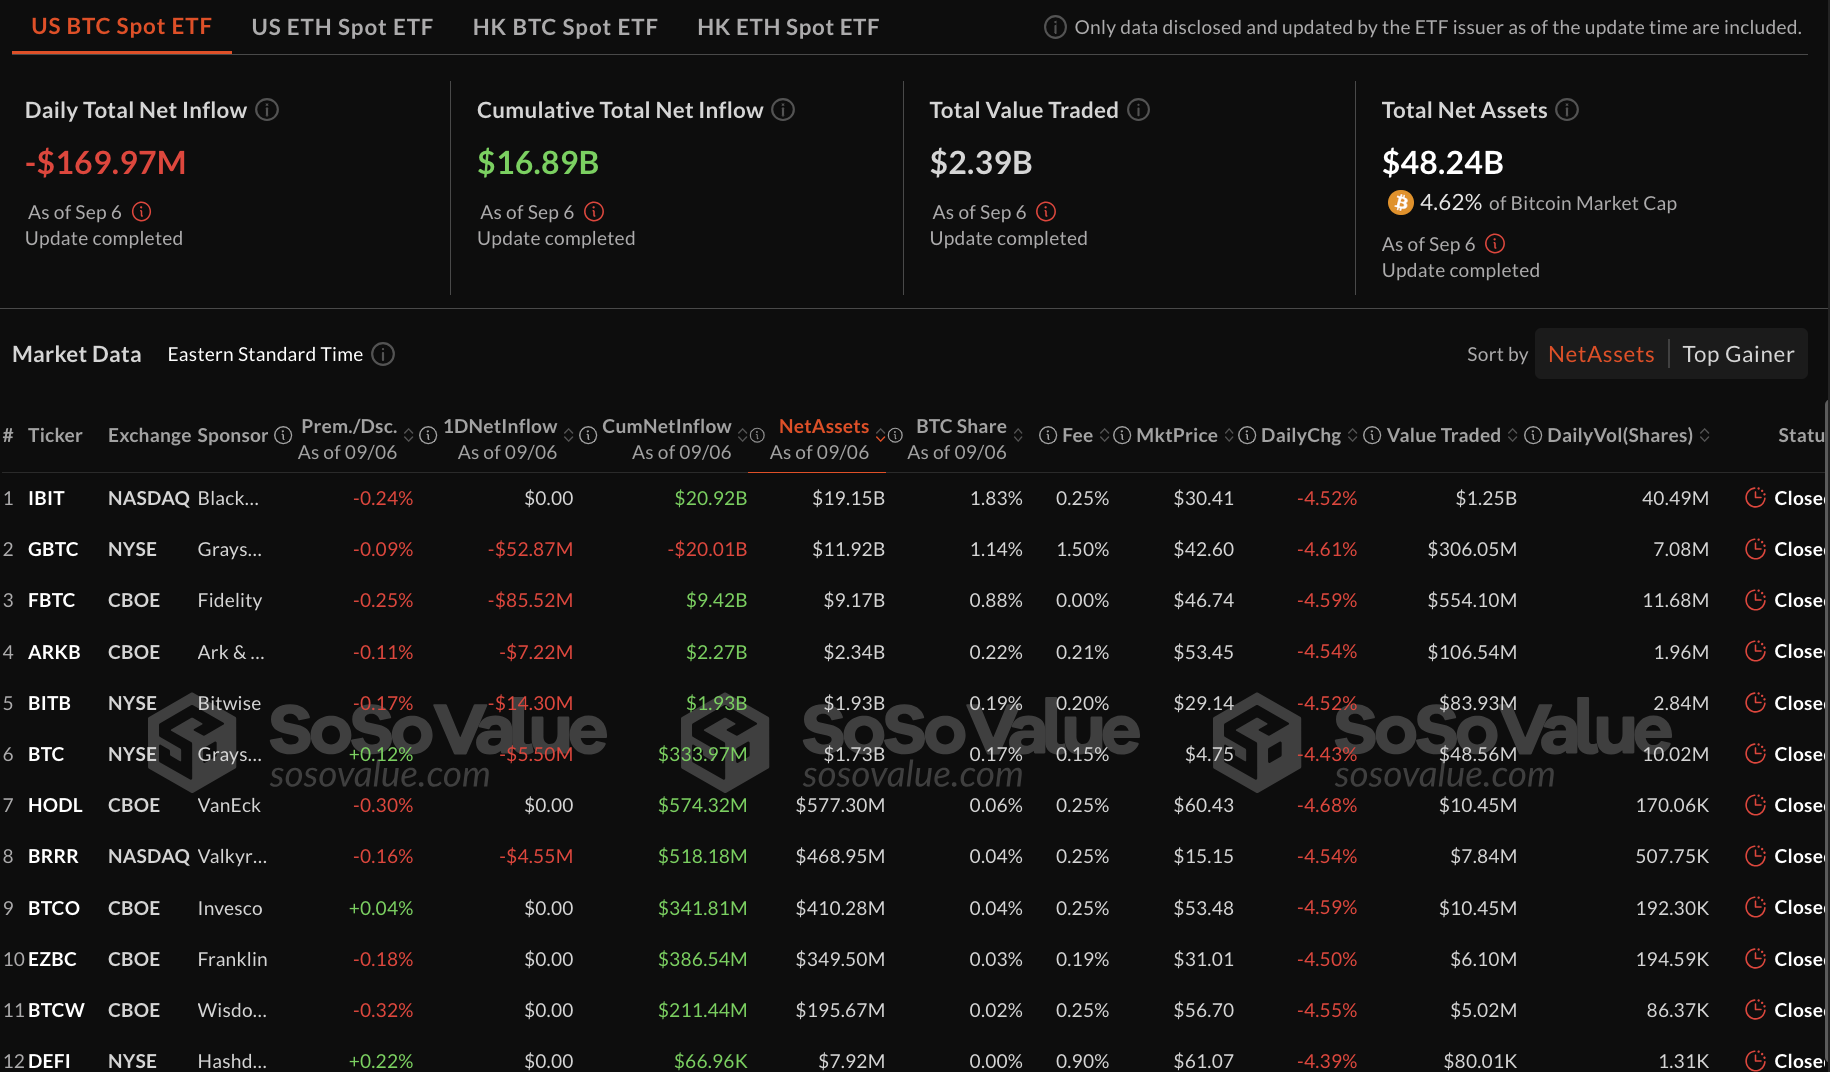Toggle sorting on the BTC Share column arrows

[1018, 435]
